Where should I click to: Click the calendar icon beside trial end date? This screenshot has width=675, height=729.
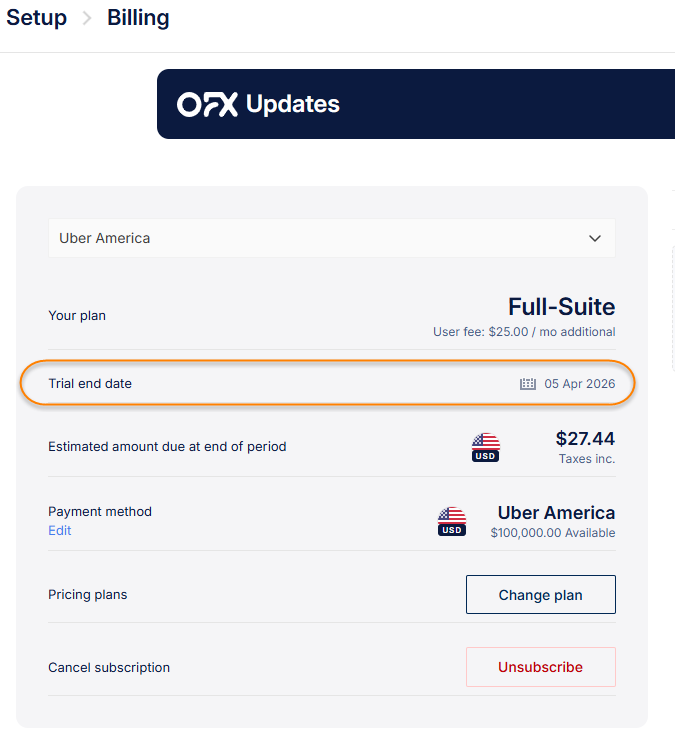coord(528,384)
